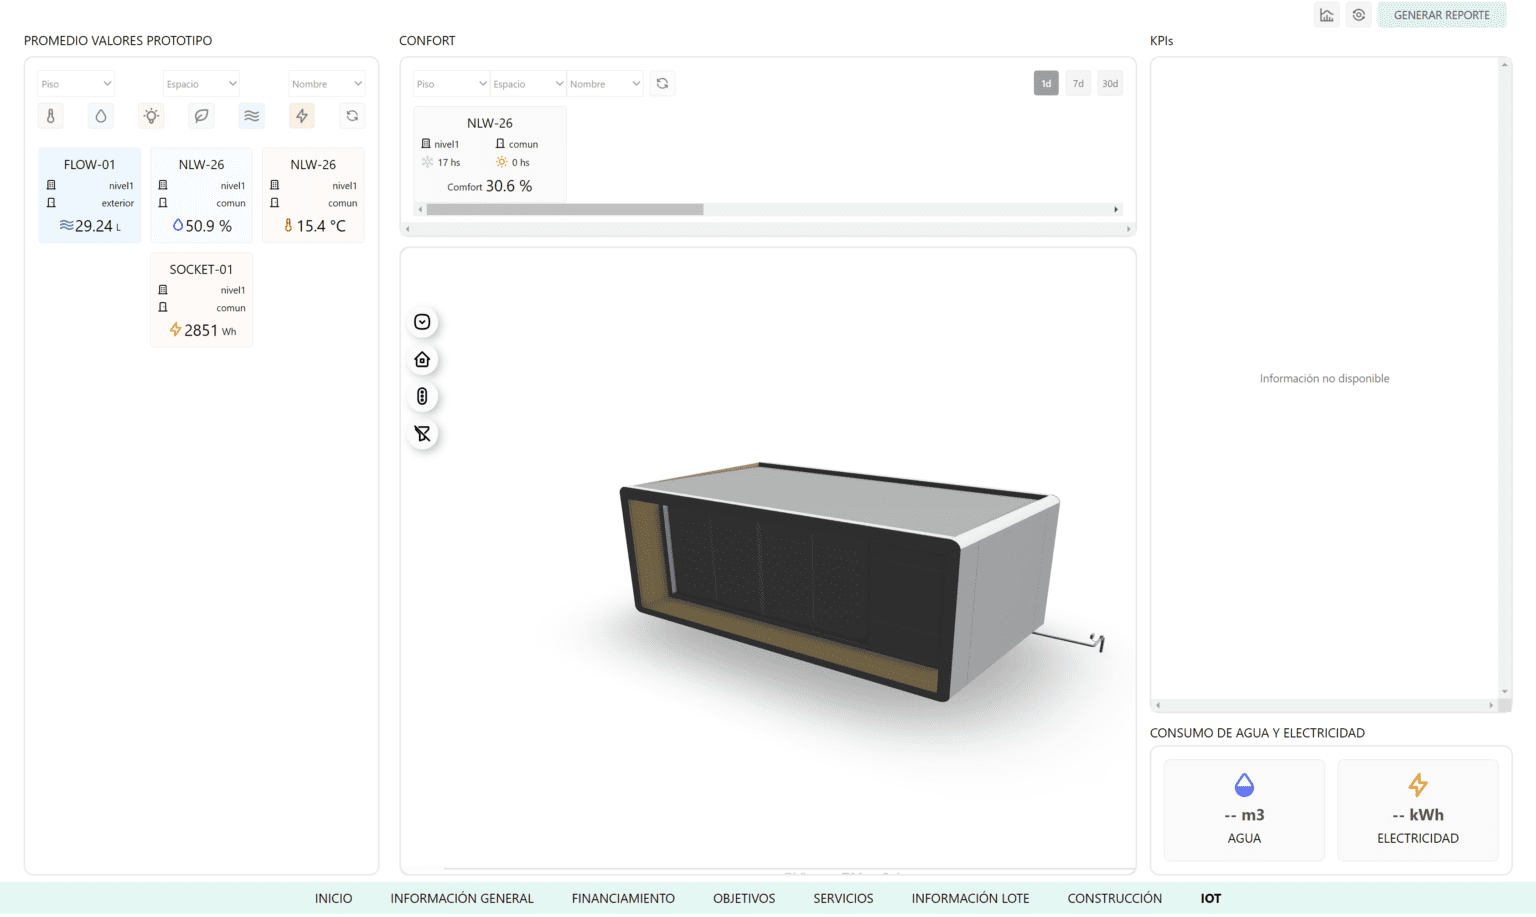Open the Piso dropdown in Promedio Valores

(x=76, y=84)
